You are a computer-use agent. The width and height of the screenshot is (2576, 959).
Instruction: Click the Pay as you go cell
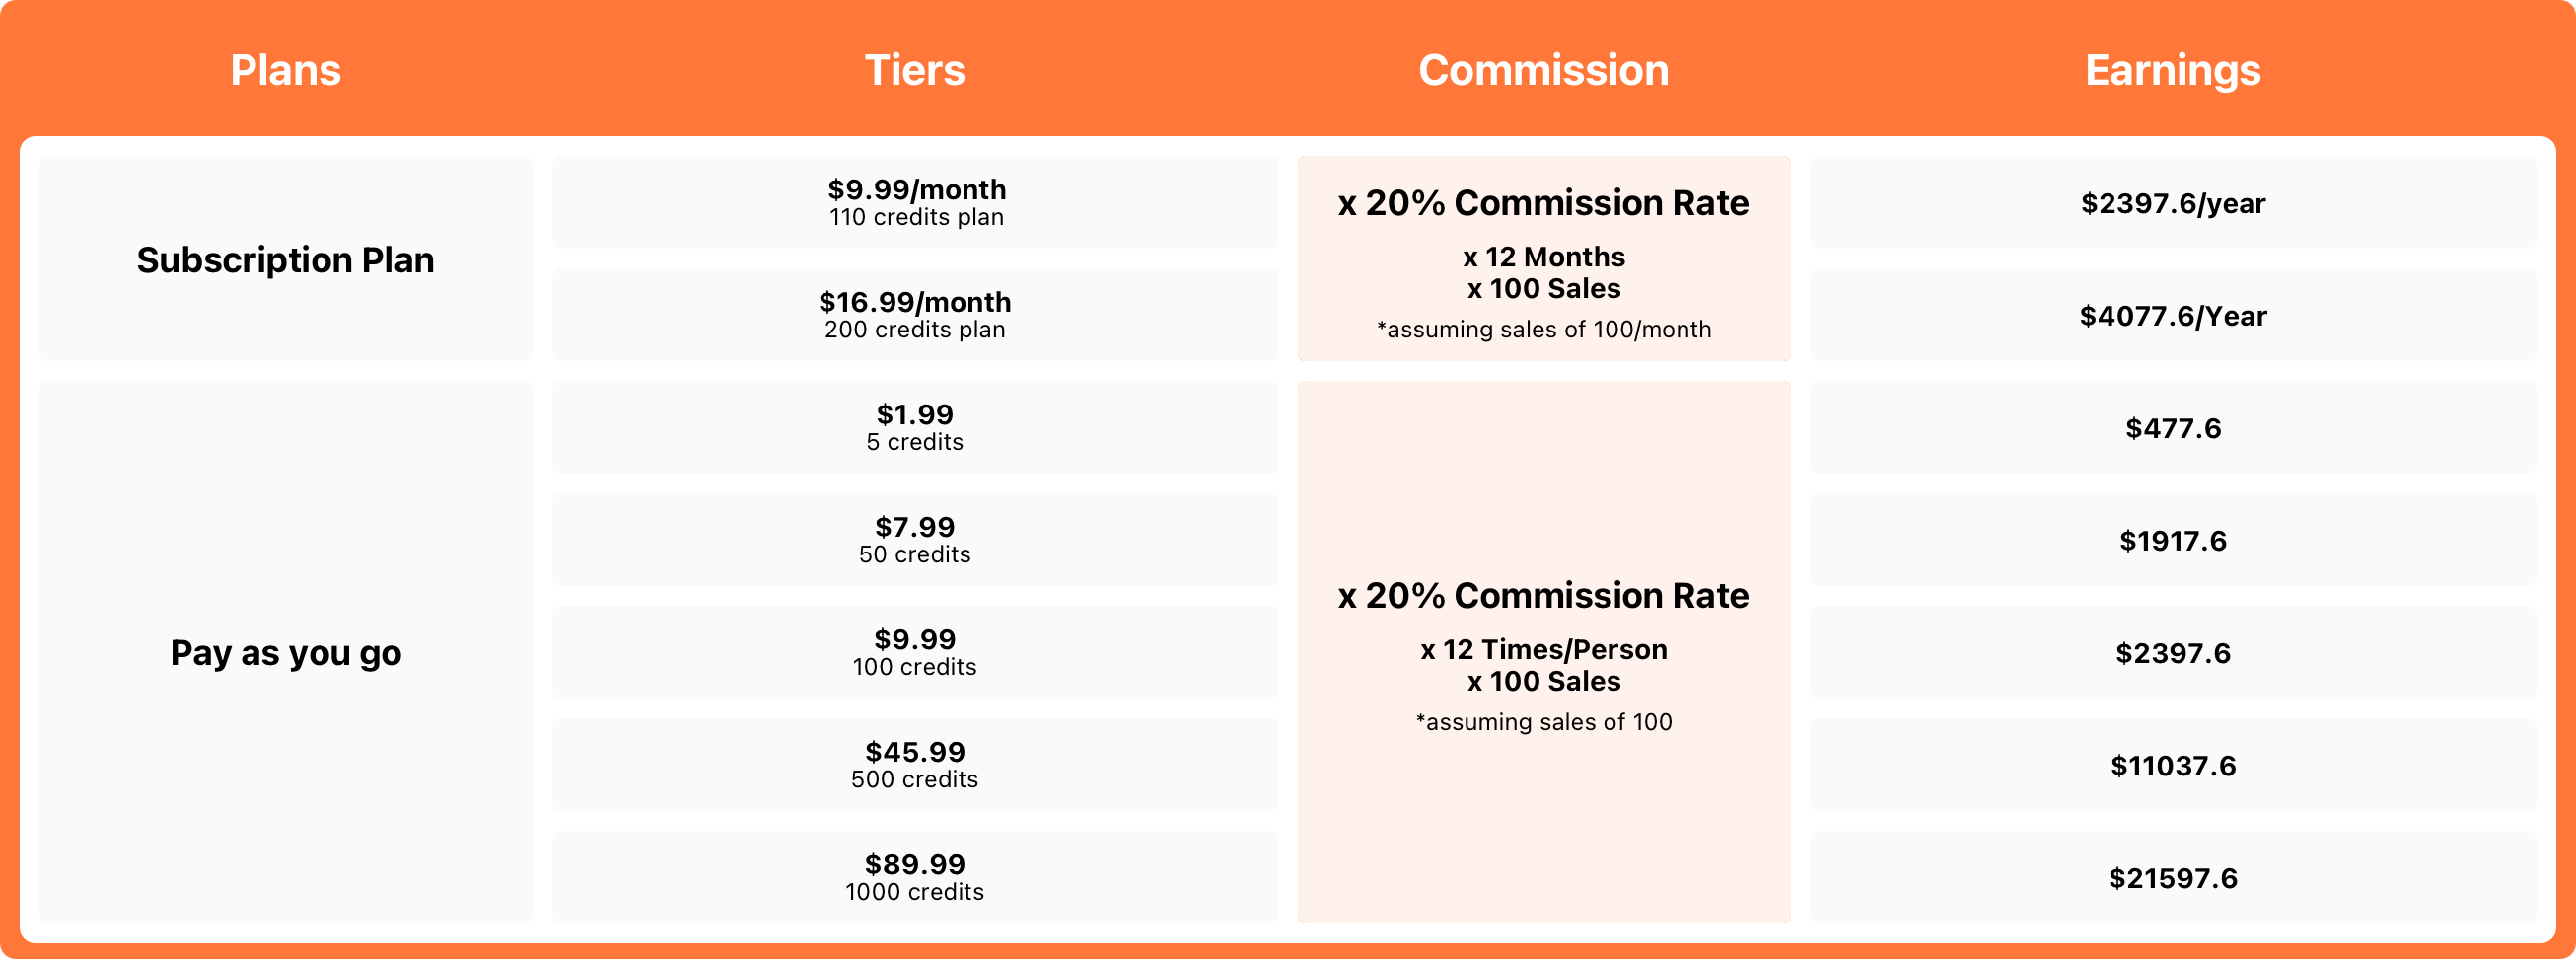pyautogui.click(x=285, y=652)
